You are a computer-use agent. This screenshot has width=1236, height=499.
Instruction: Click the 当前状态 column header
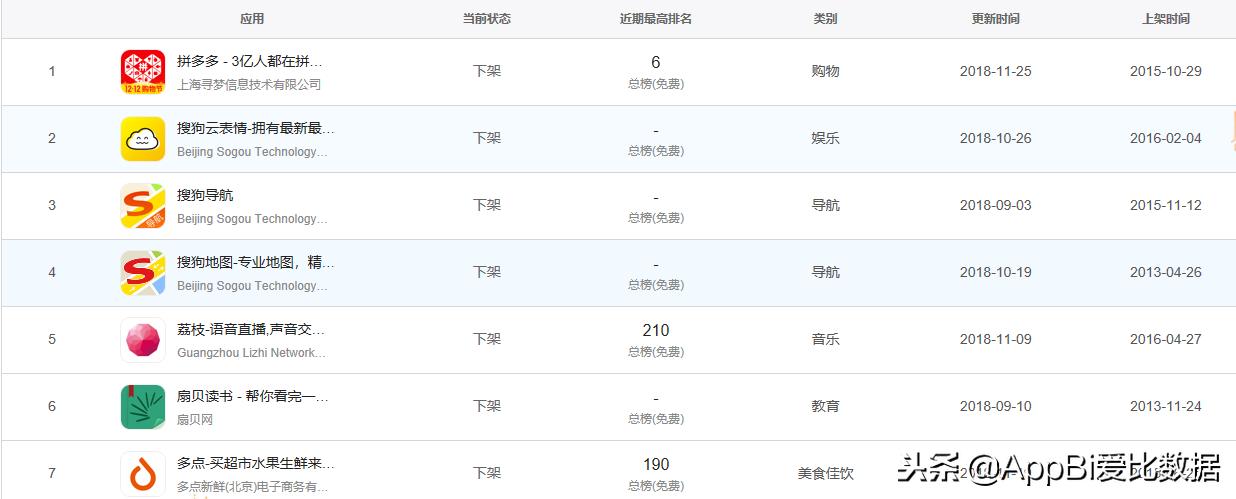[x=487, y=19]
